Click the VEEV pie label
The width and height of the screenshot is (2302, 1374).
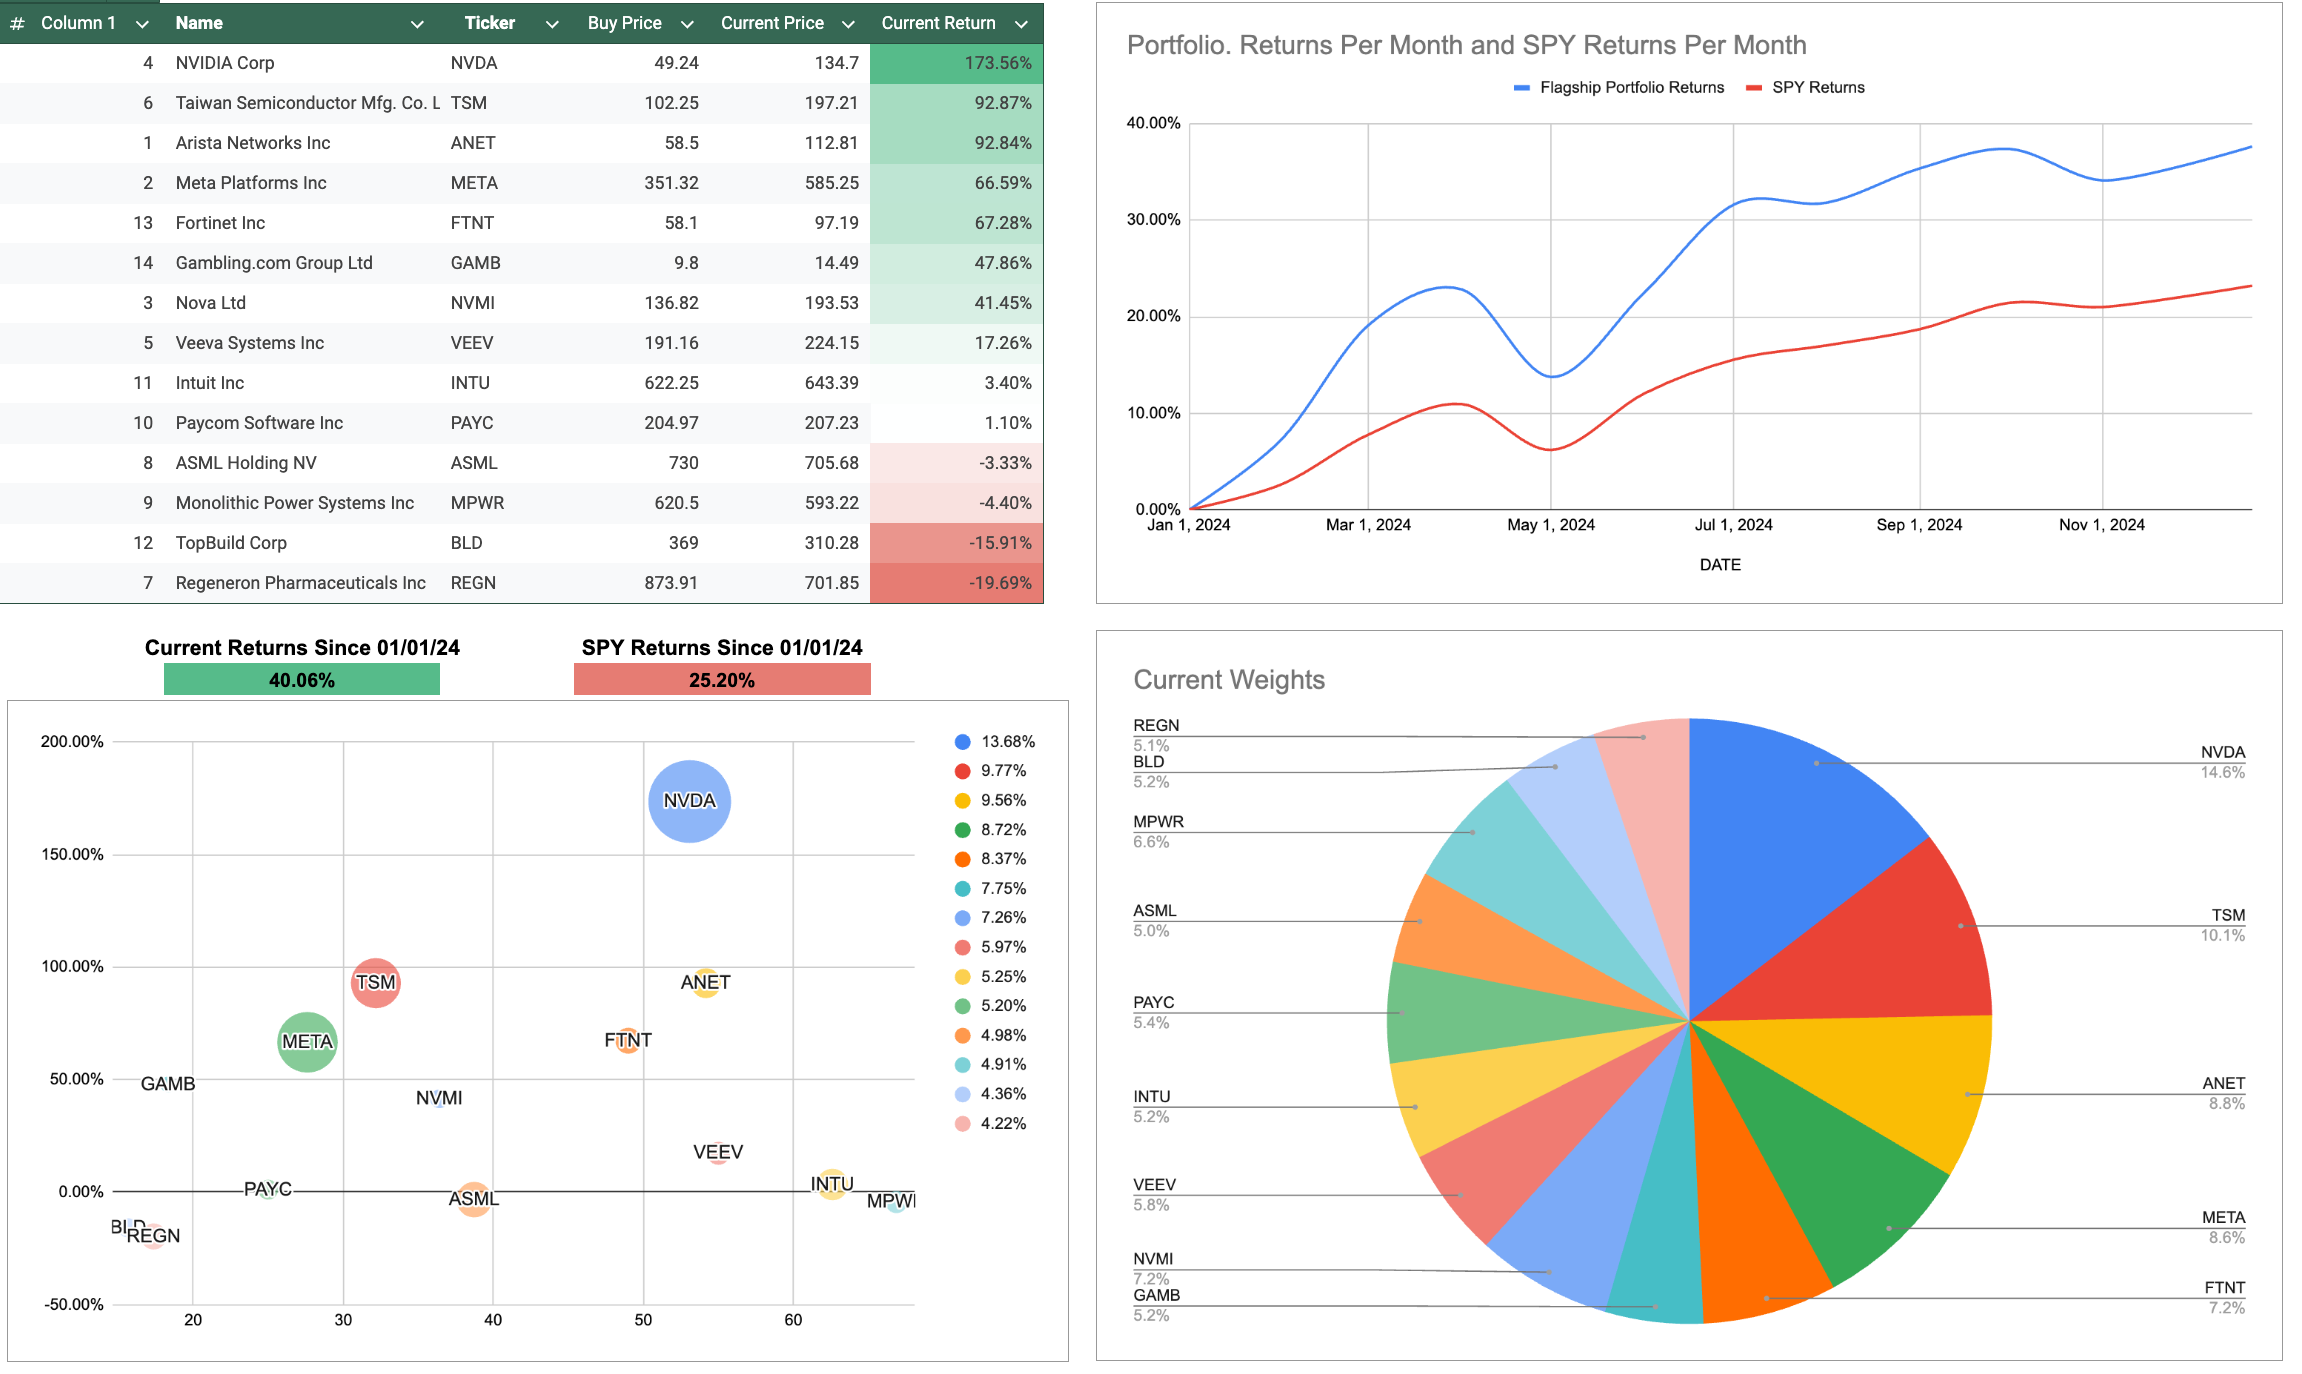pos(1154,1185)
